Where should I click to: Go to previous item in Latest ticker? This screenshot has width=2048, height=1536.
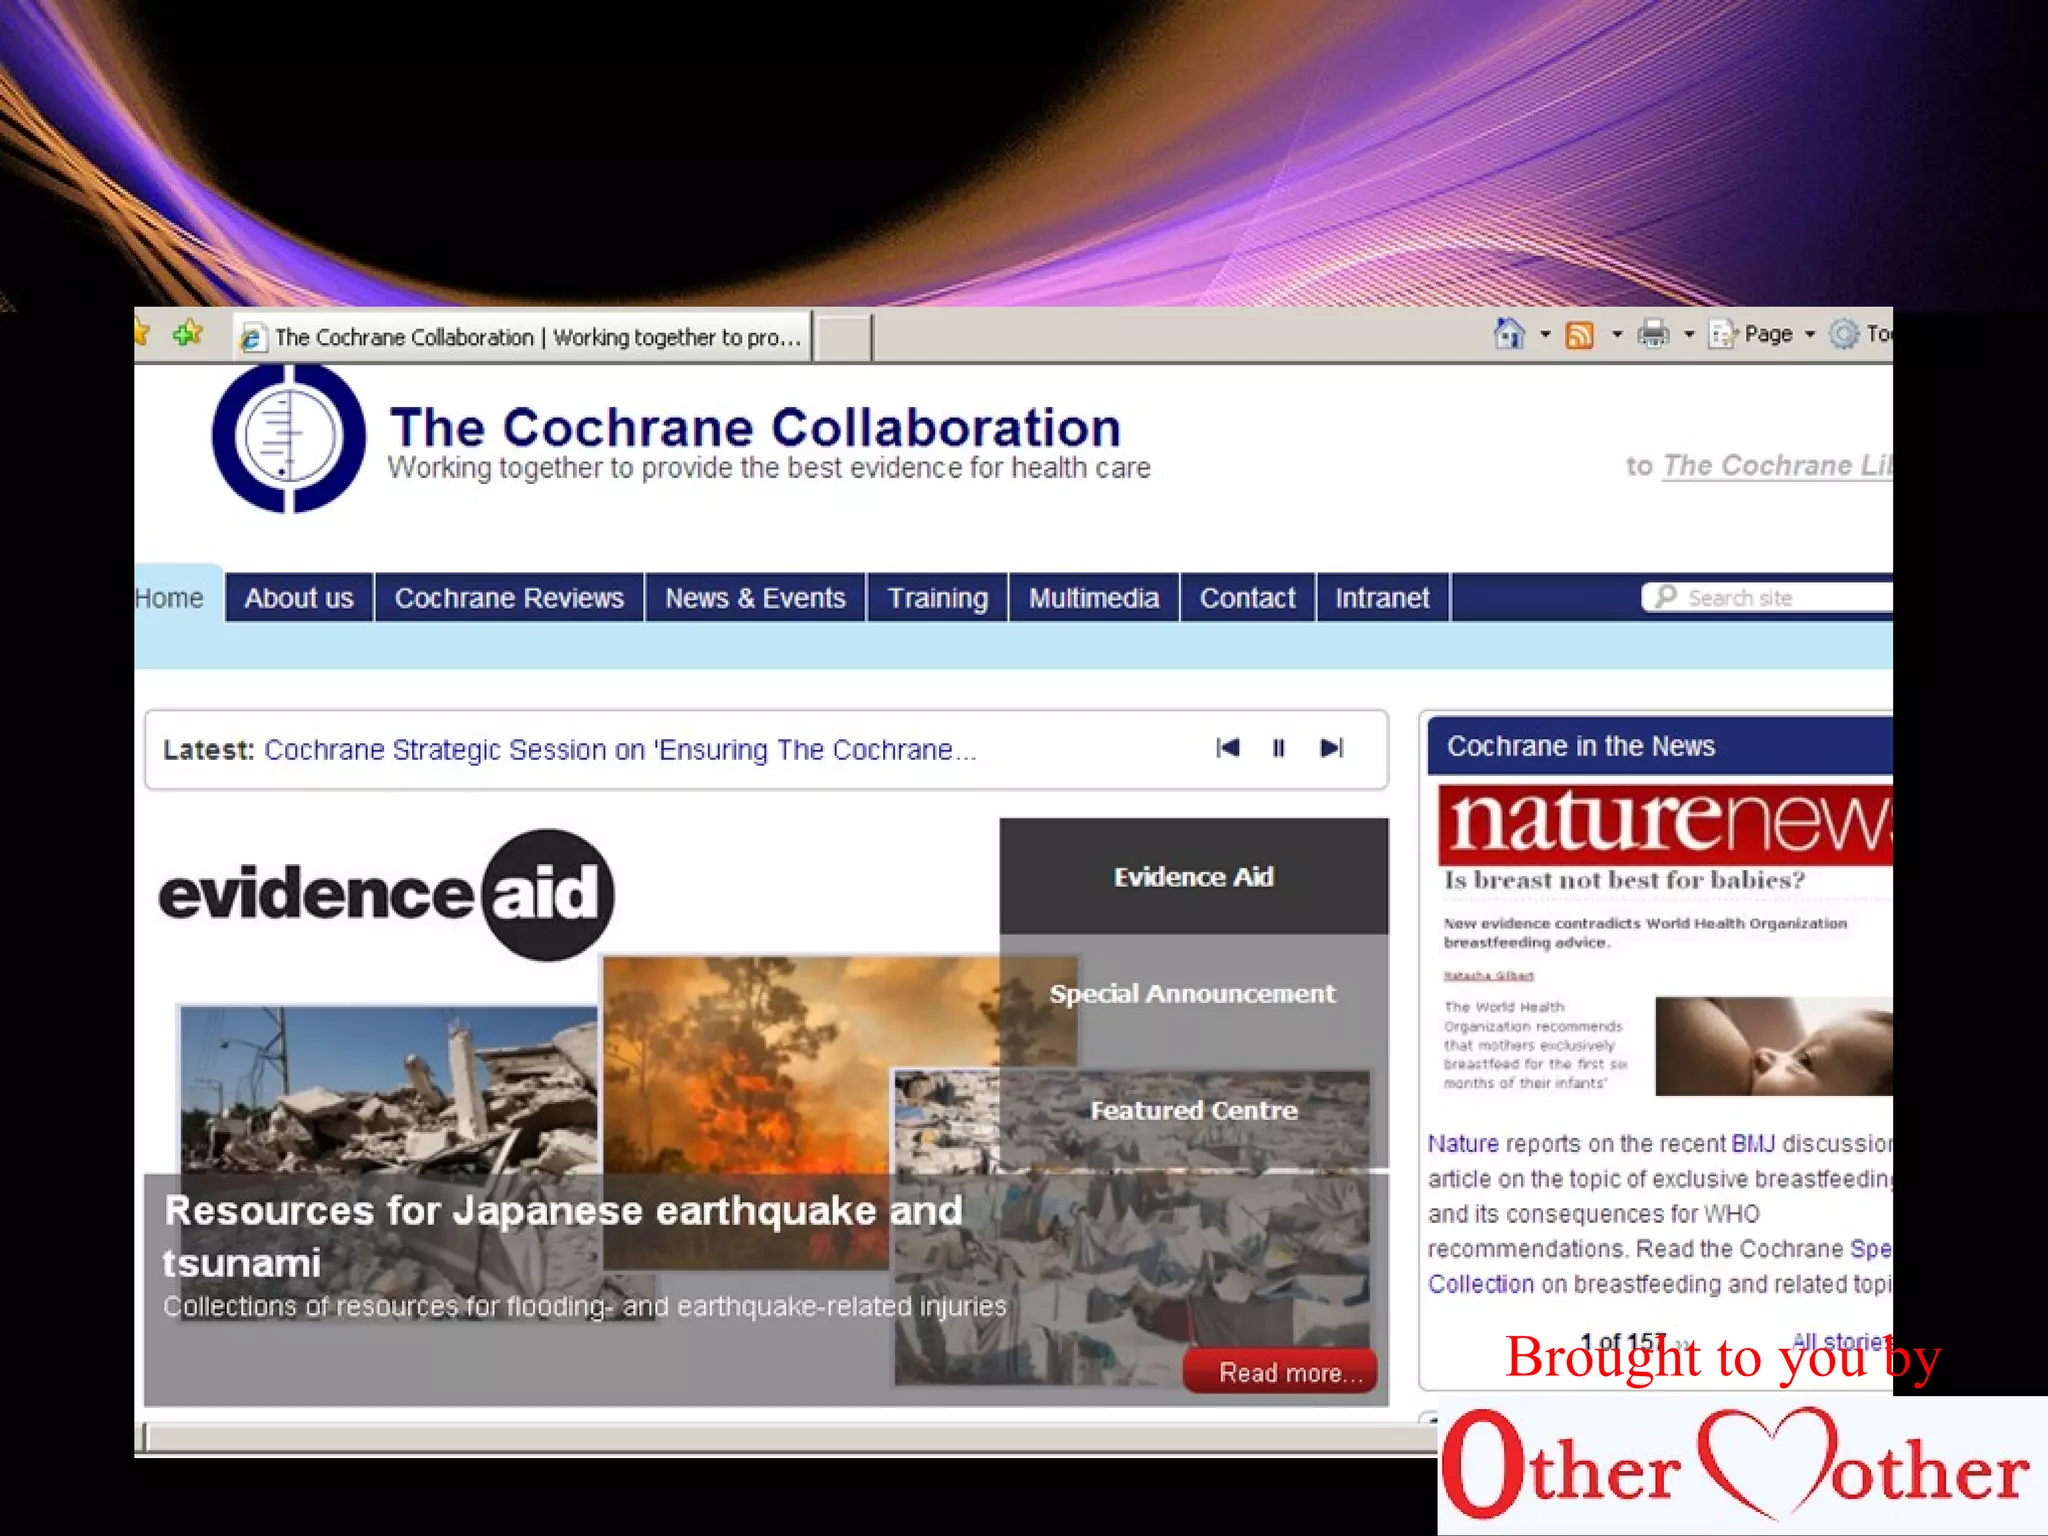click(x=1227, y=748)
